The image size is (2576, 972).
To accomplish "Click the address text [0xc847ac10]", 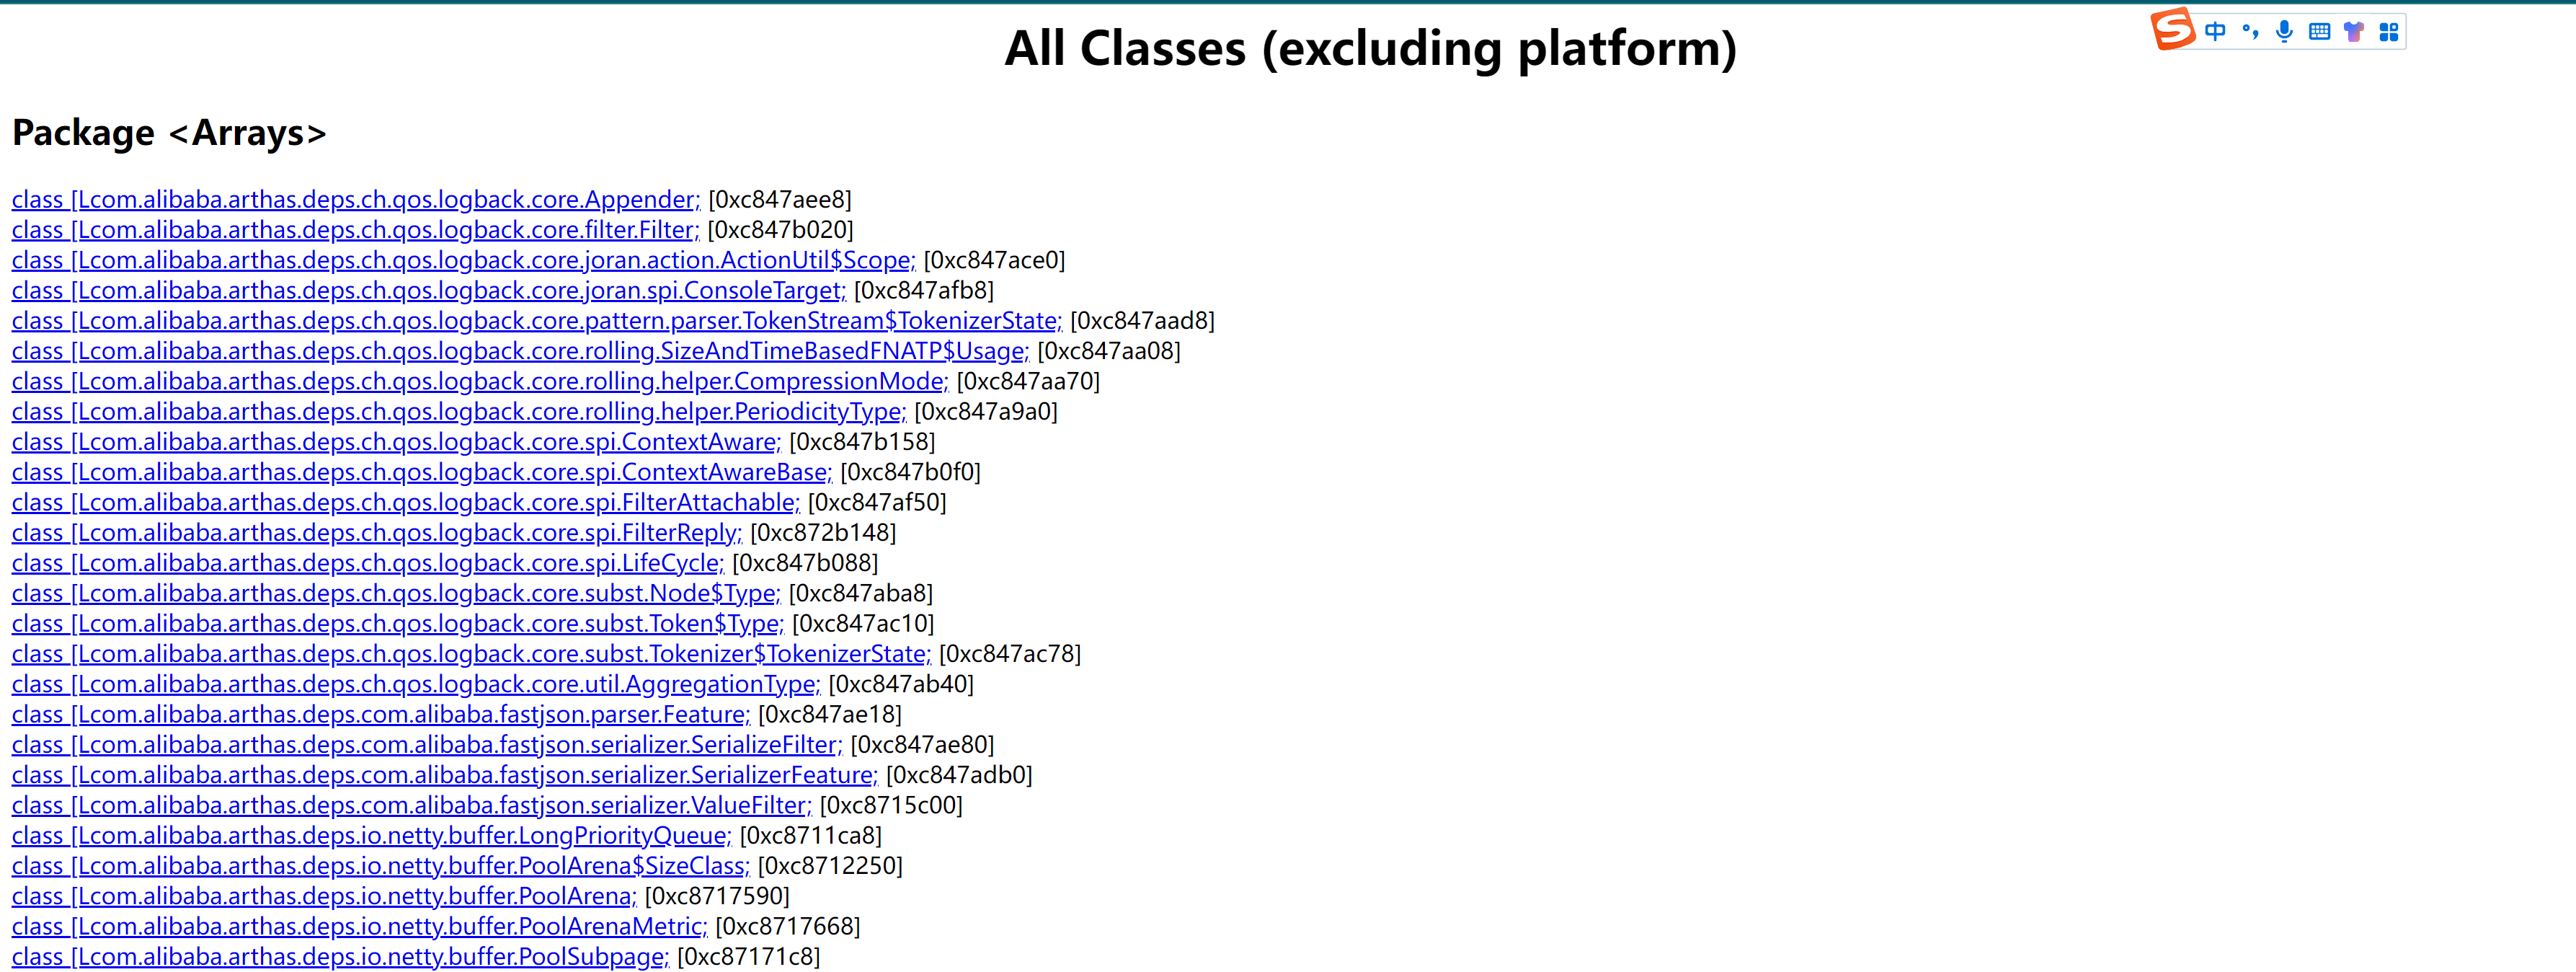I will [863, 624].
